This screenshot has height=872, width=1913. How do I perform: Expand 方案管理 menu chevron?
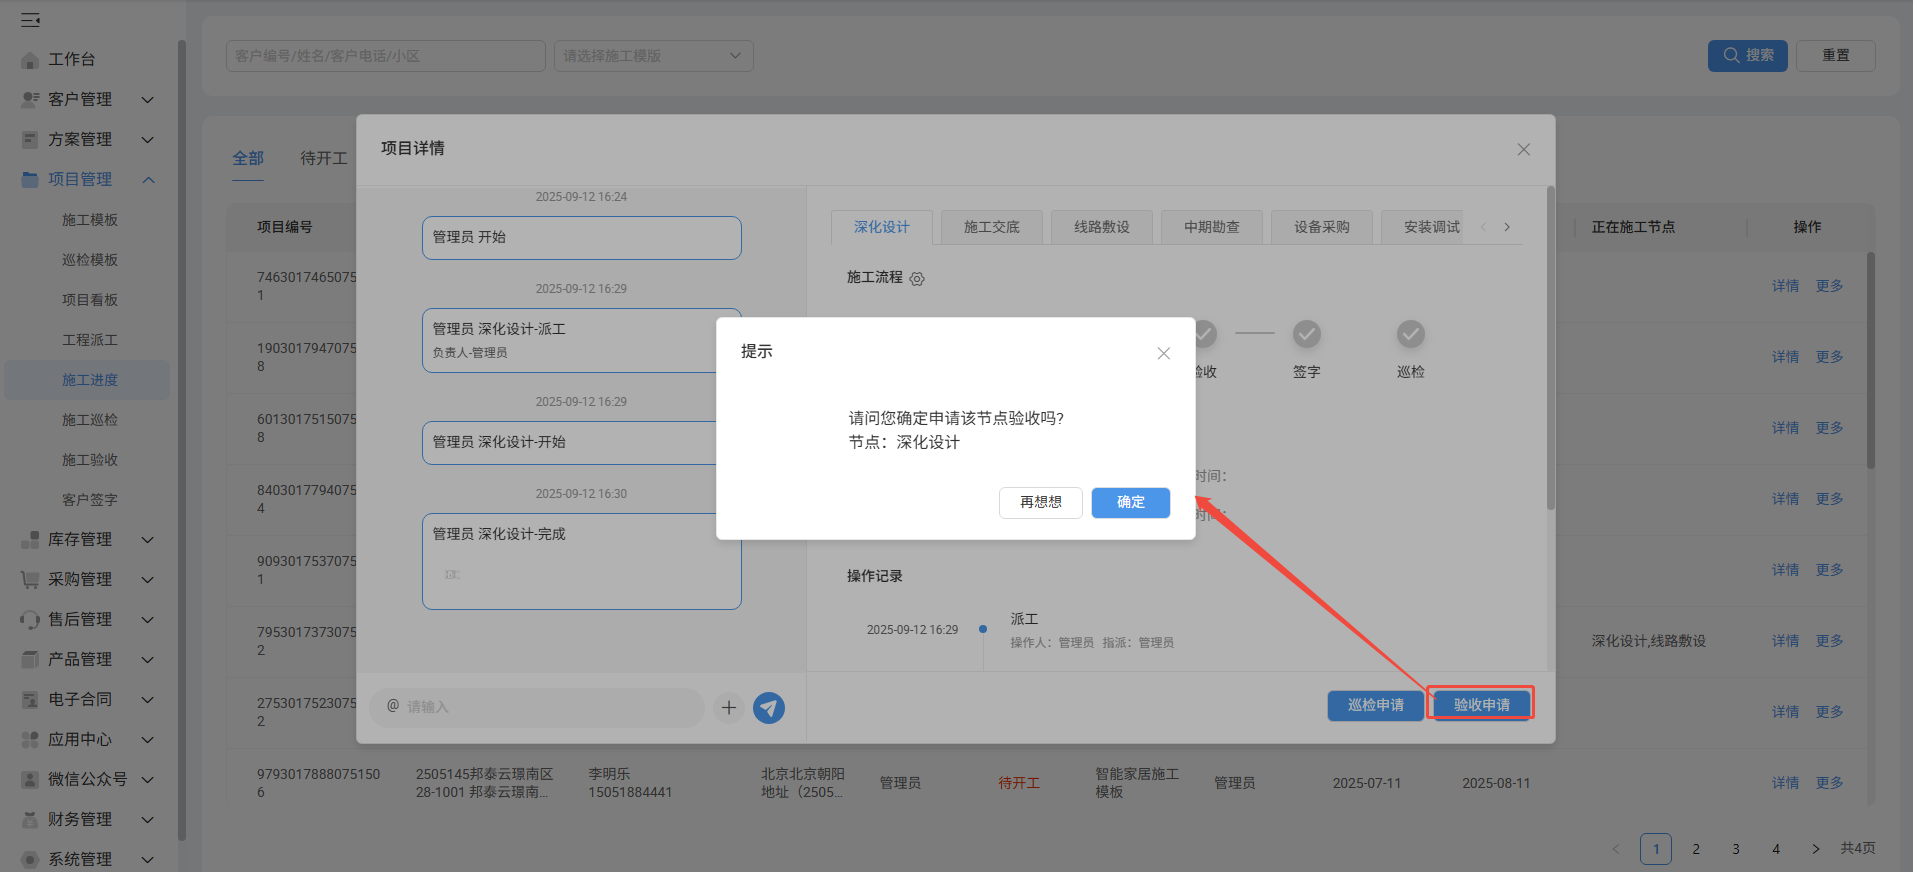(x=148, y=140)
